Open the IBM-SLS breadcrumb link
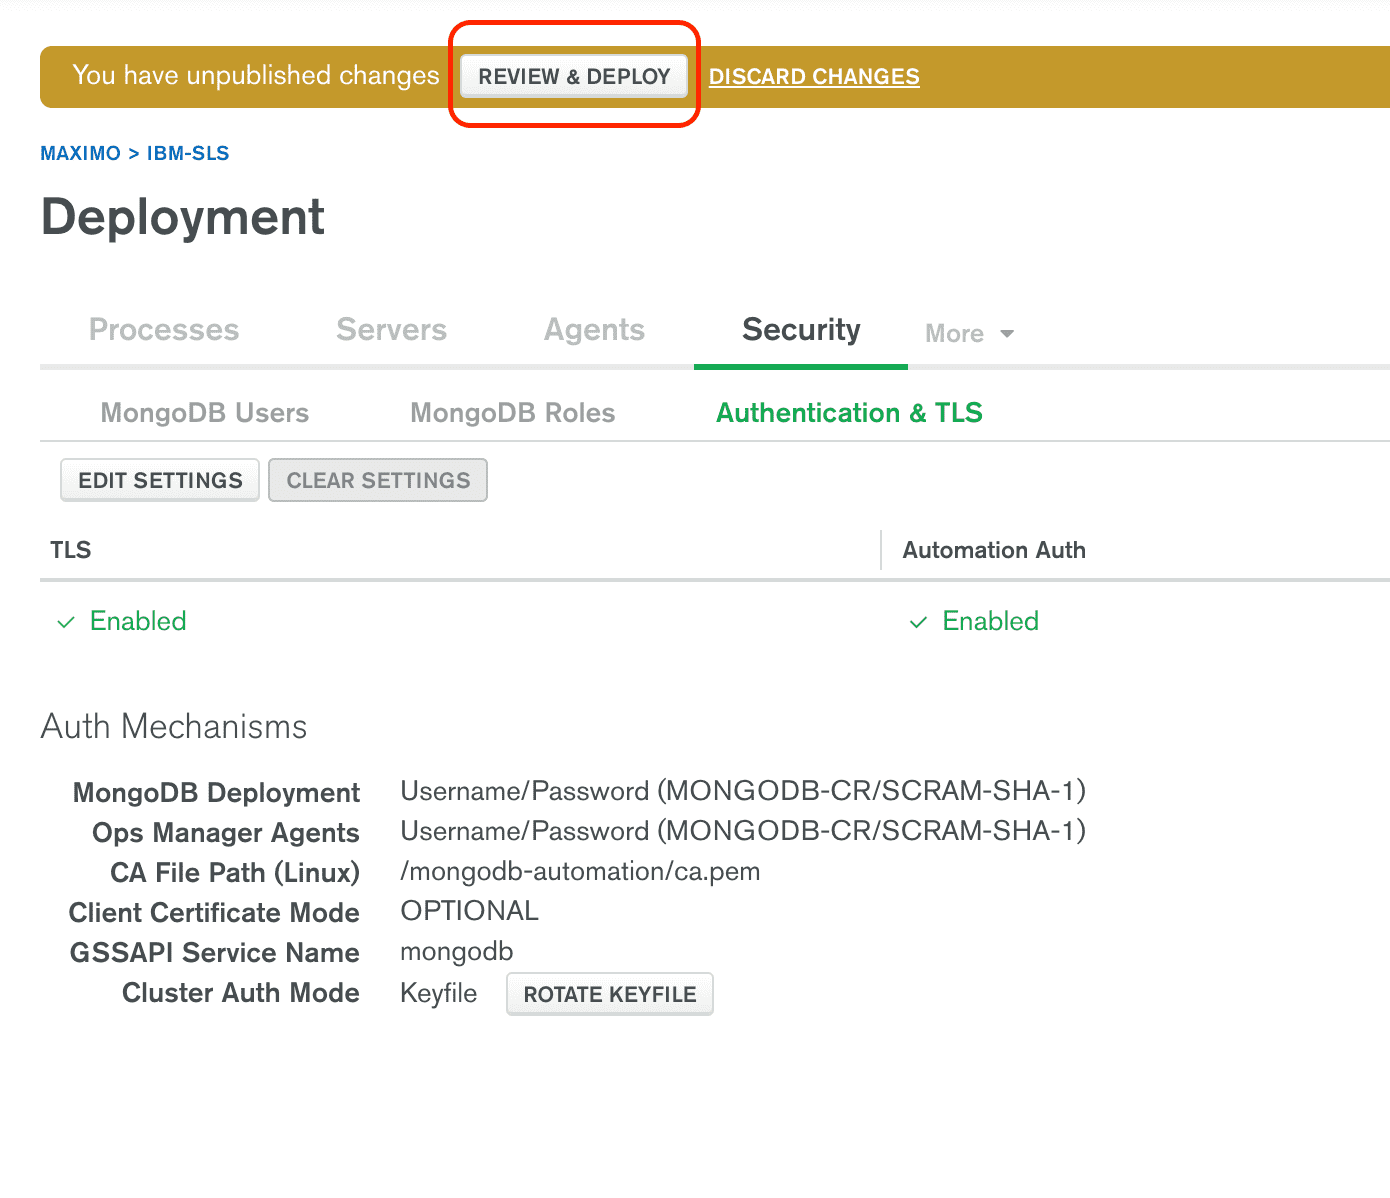Viewport: 1390px width, 1198px height. (x=188, y=153)
